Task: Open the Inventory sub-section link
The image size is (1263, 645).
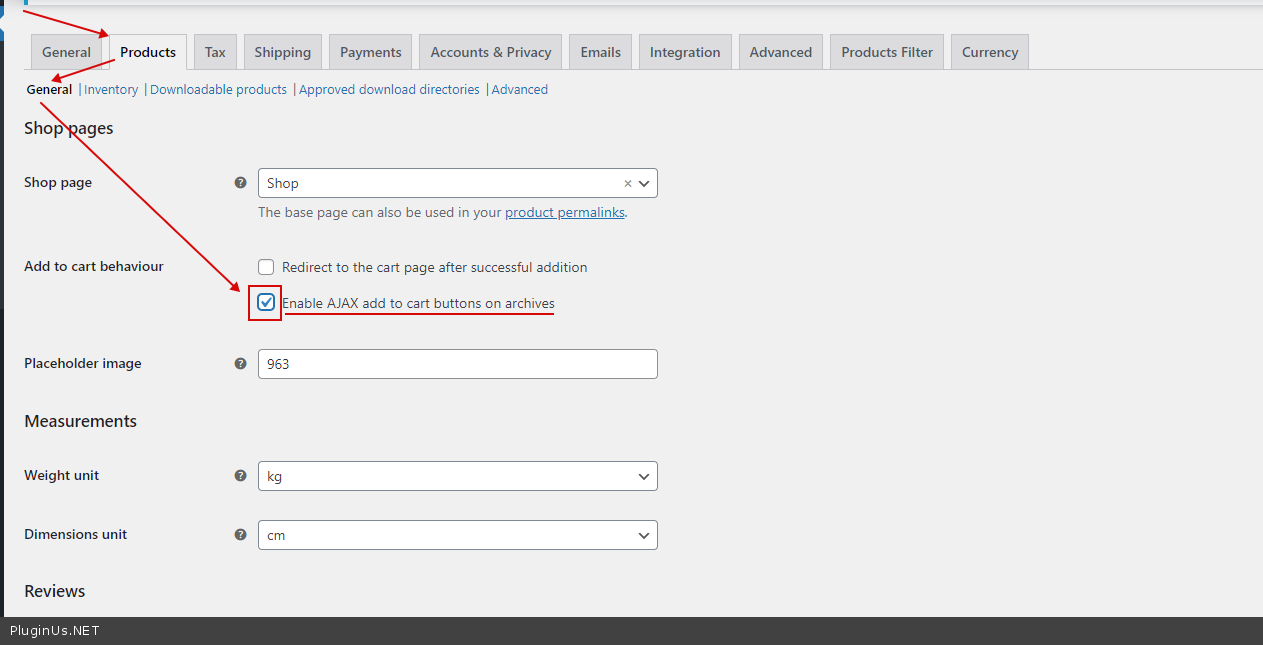Action: tap(111, 90)
